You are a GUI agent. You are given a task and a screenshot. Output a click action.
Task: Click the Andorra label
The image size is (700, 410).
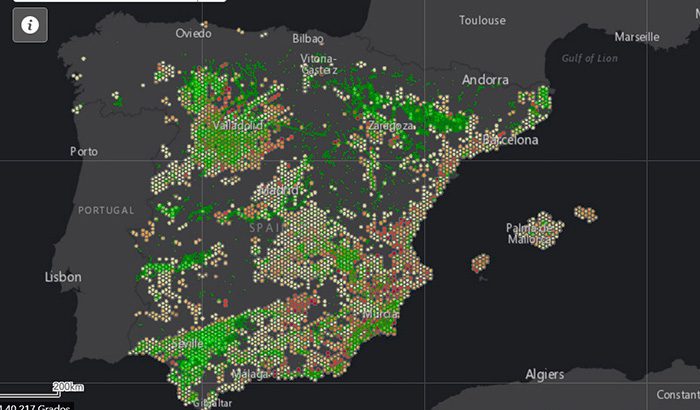[485, 80]
